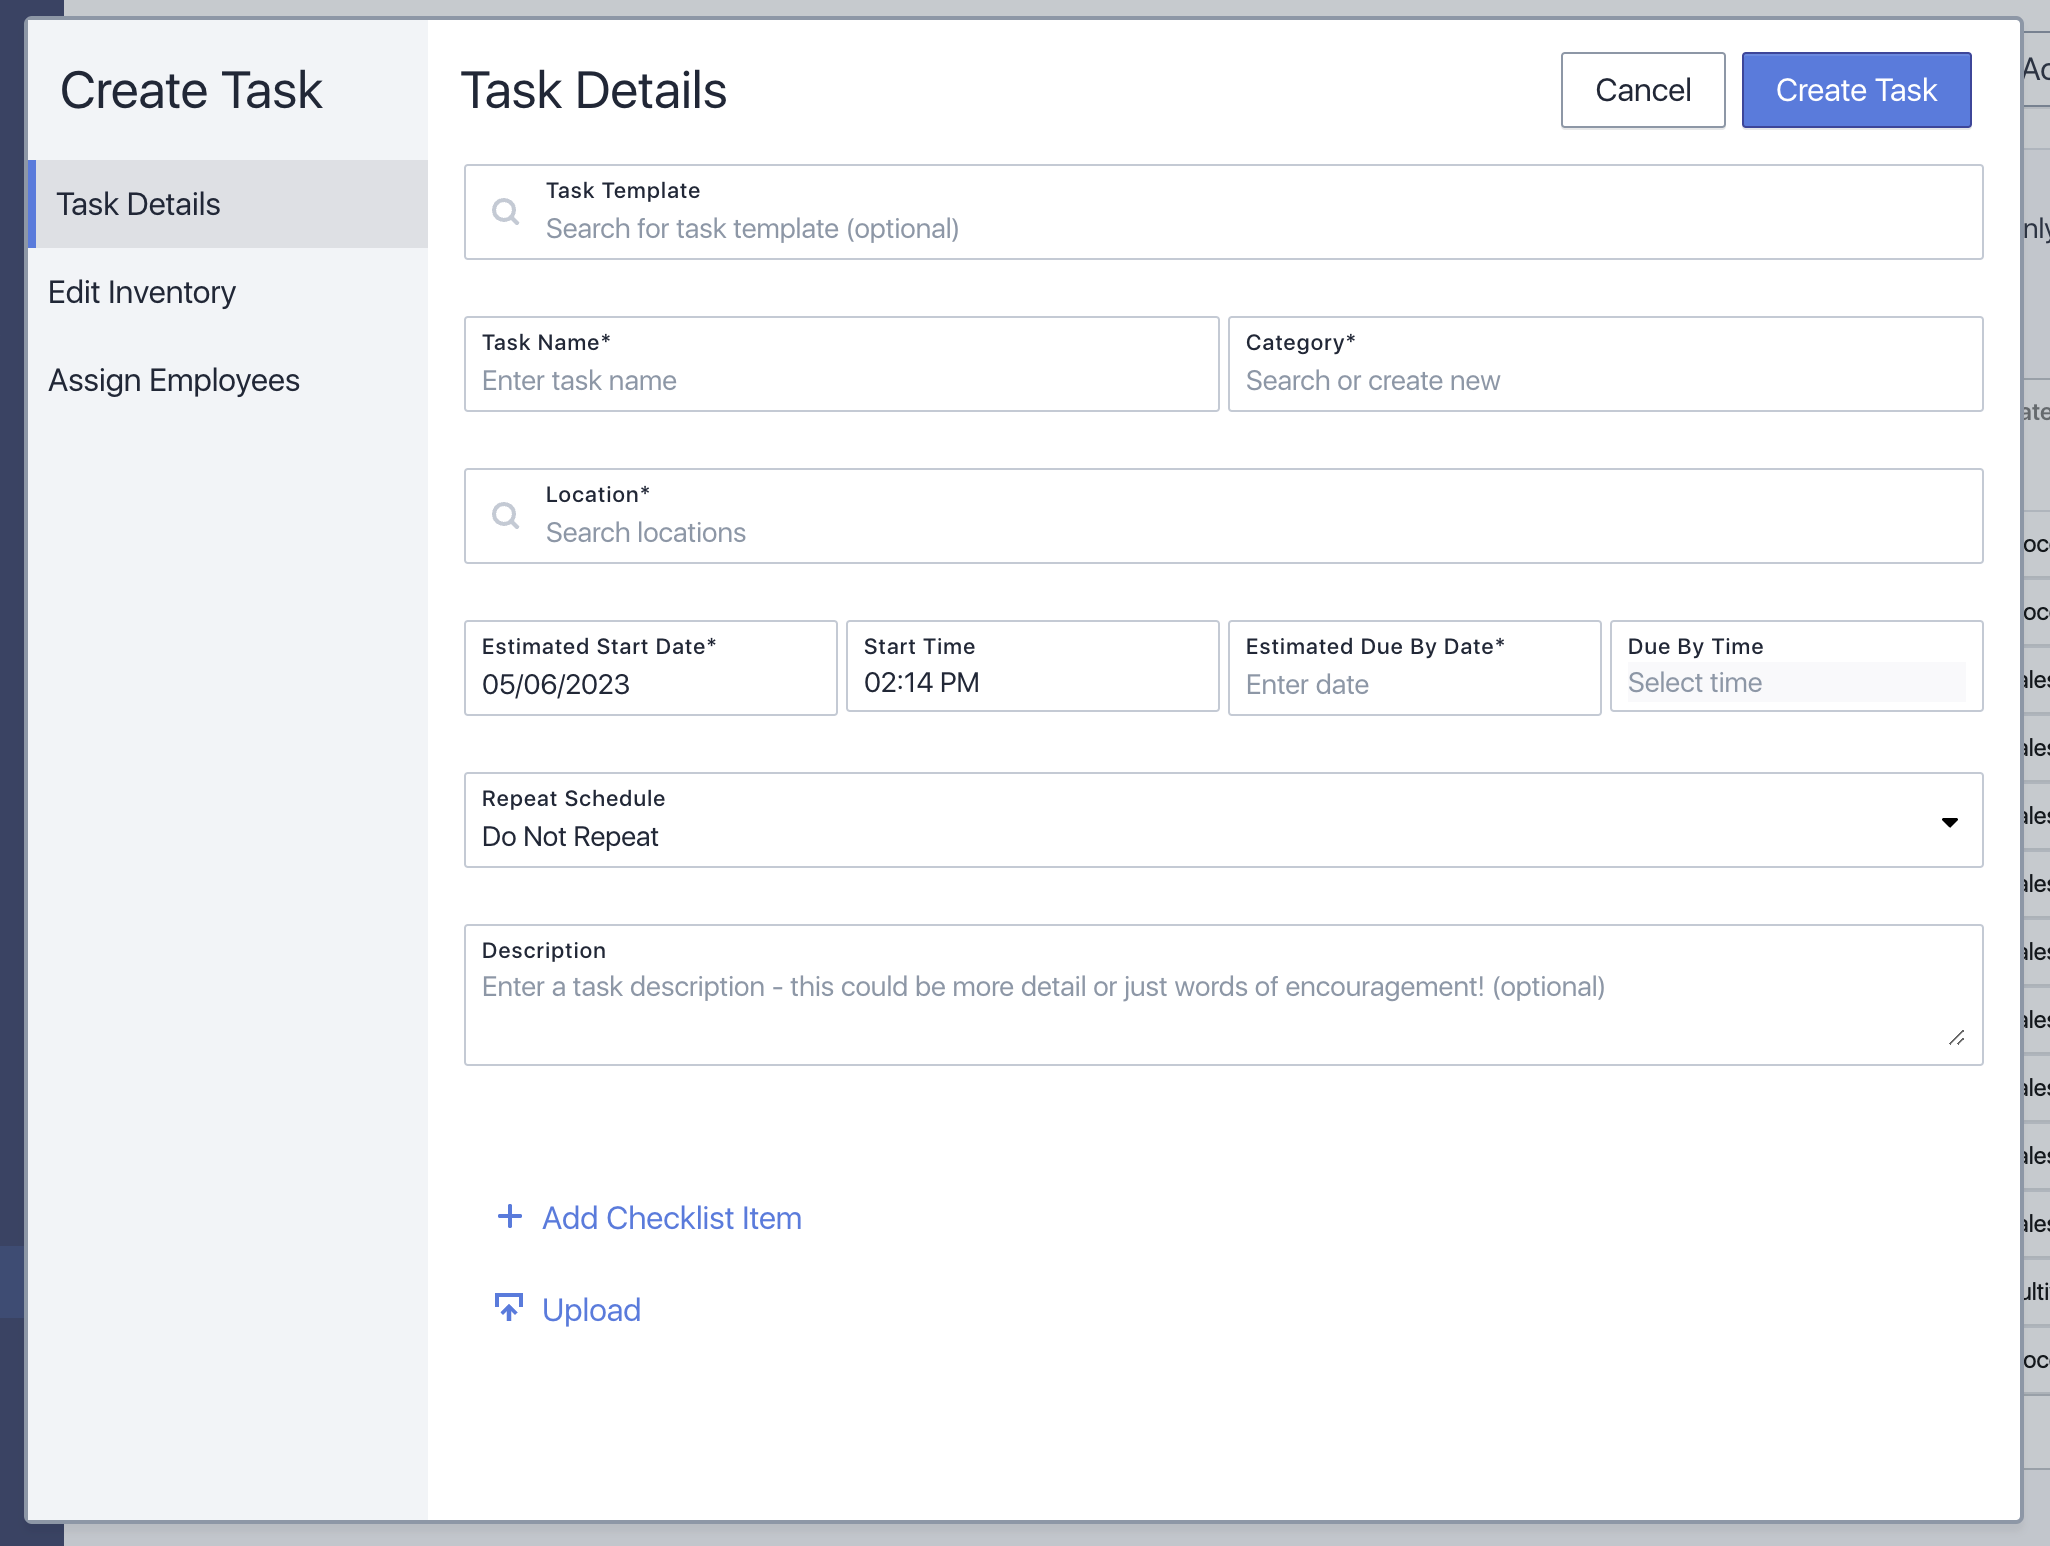Click the Task Template search magnifier icon
Screen dimensions: 2050x1546
coord(506,211)
